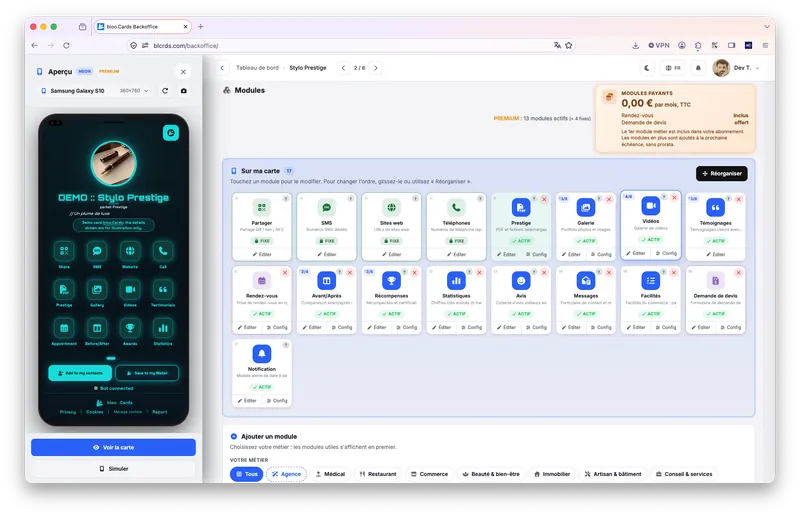The width and height of the screenshot is (800, 516).
Task: Click the Rendez-vous calendar icon
Action: tap(262, 280)
